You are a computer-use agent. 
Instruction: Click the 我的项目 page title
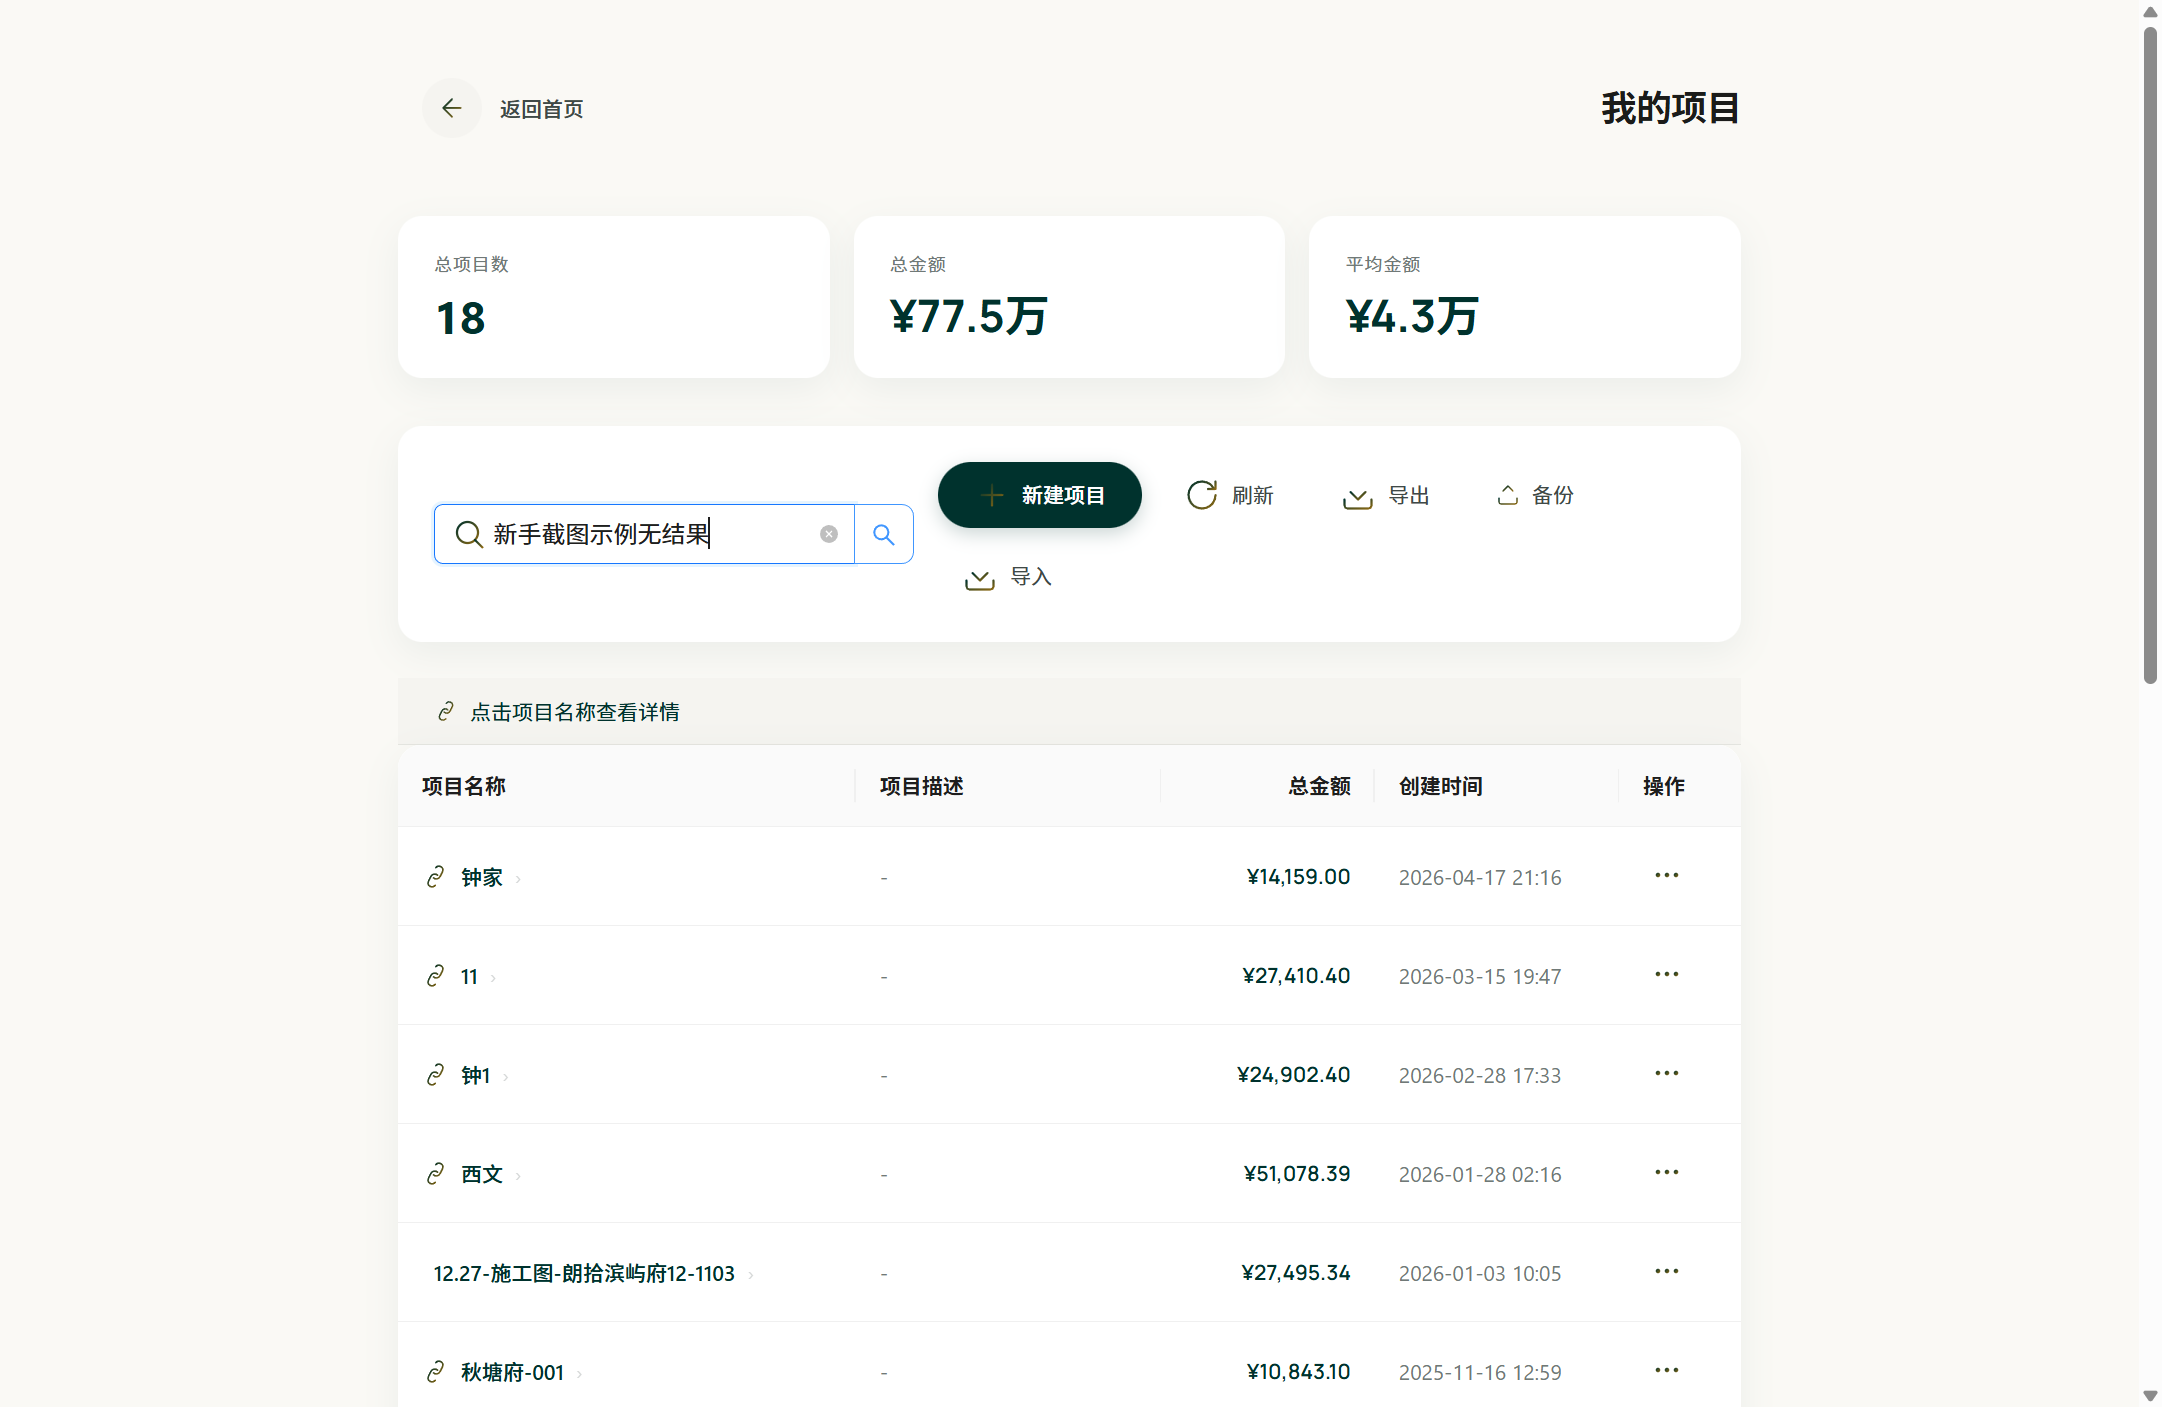click(1670, 108)
